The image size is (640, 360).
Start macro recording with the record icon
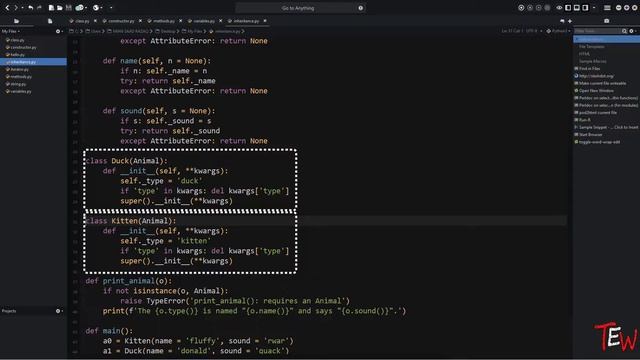tap(521, 8)
